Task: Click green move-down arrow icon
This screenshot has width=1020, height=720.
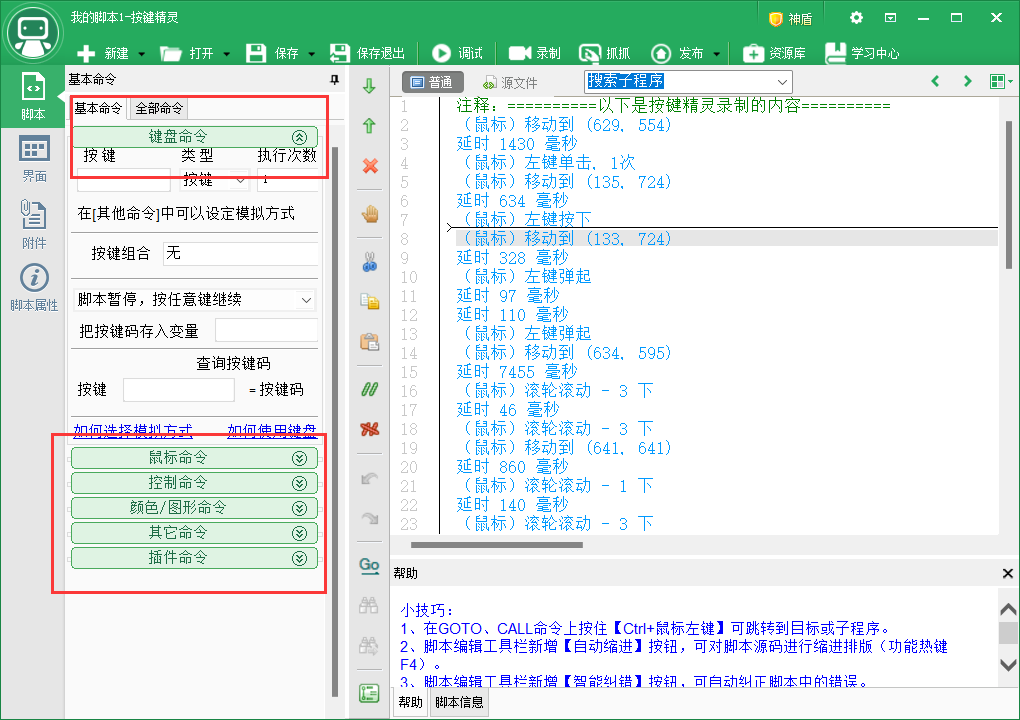Action: click(369, 86)
